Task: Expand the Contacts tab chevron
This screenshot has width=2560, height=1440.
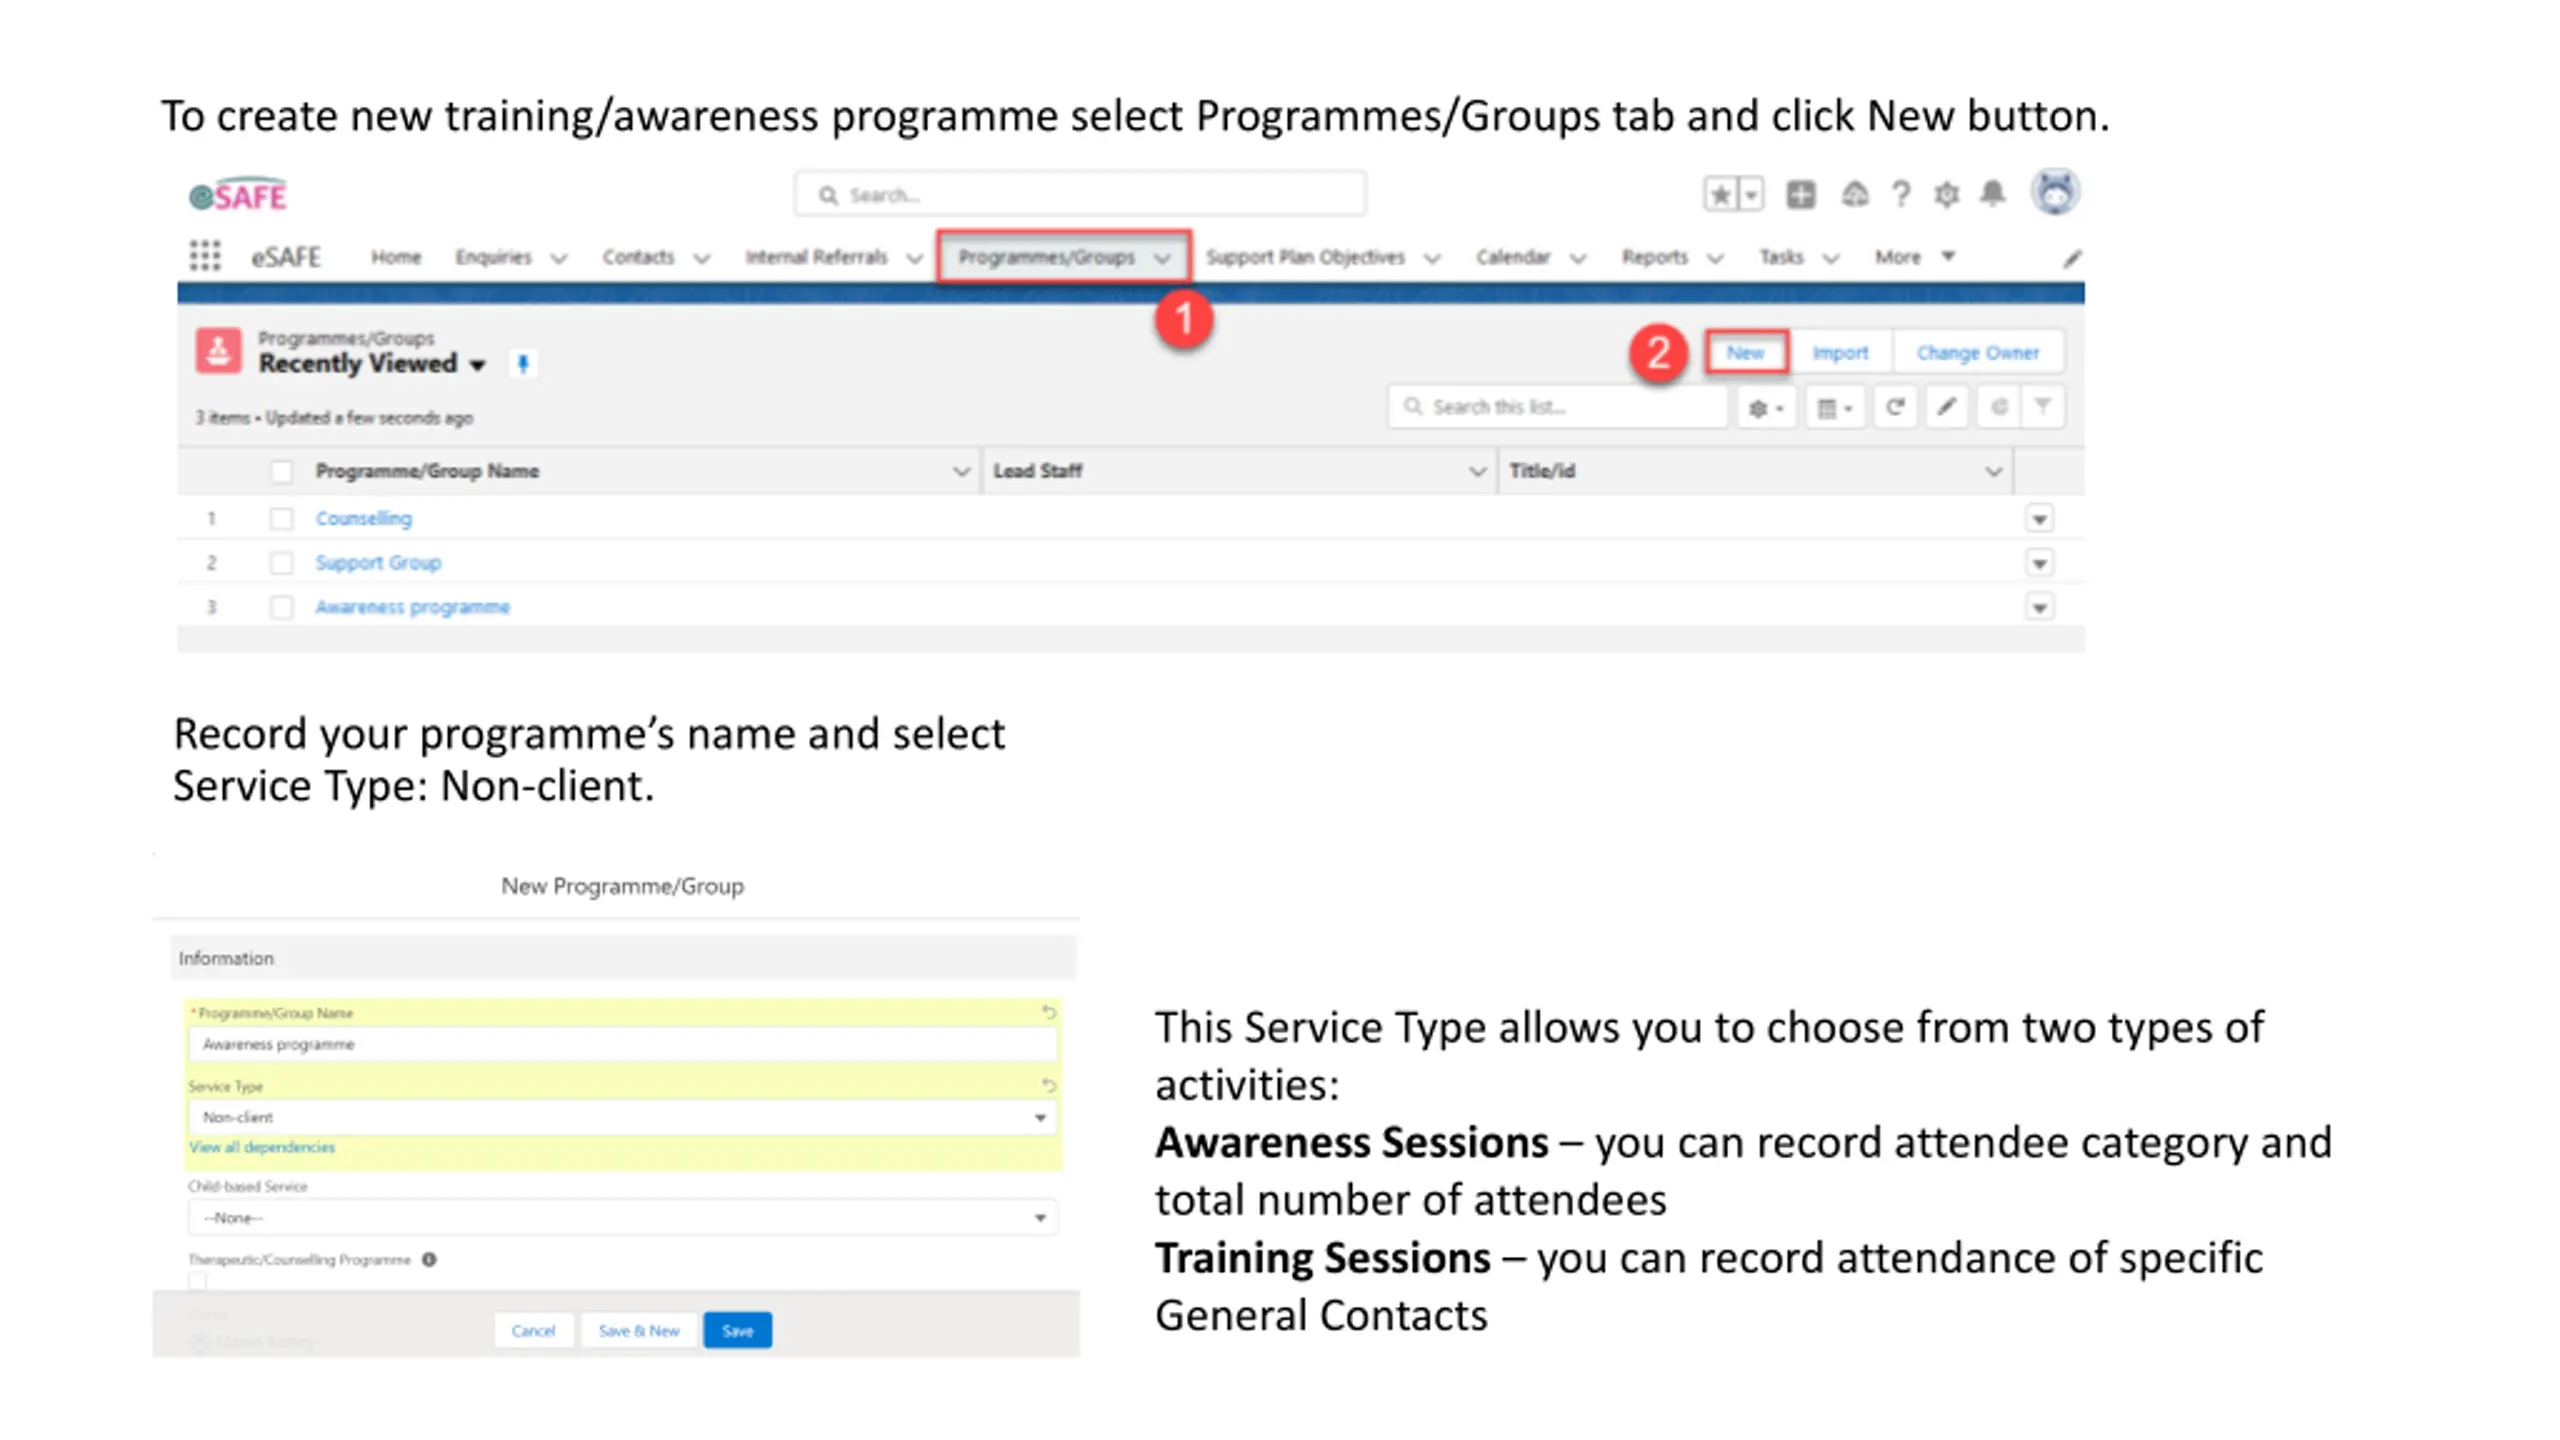Action: (702, 258)
